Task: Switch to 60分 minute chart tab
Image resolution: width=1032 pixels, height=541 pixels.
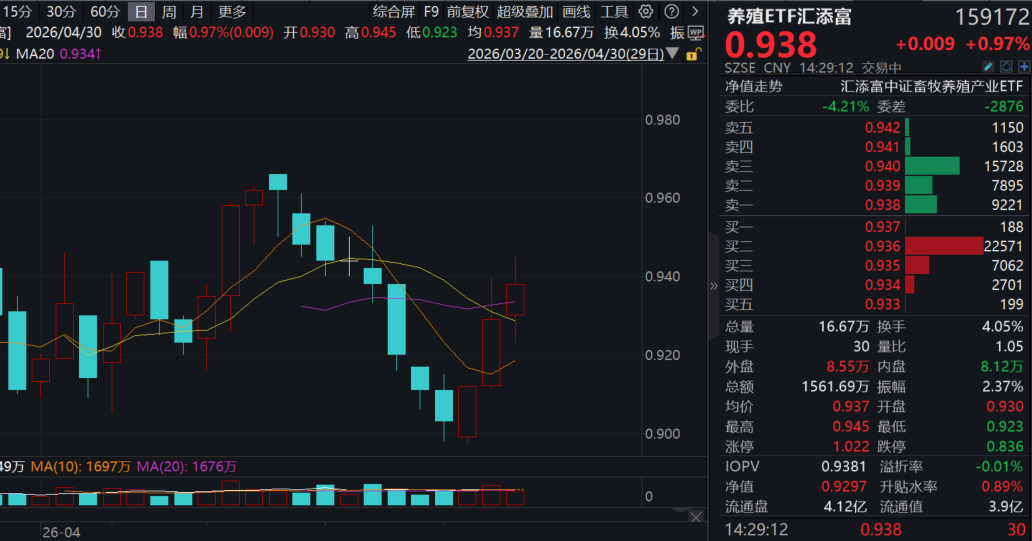Action: (x=104, y=12)
